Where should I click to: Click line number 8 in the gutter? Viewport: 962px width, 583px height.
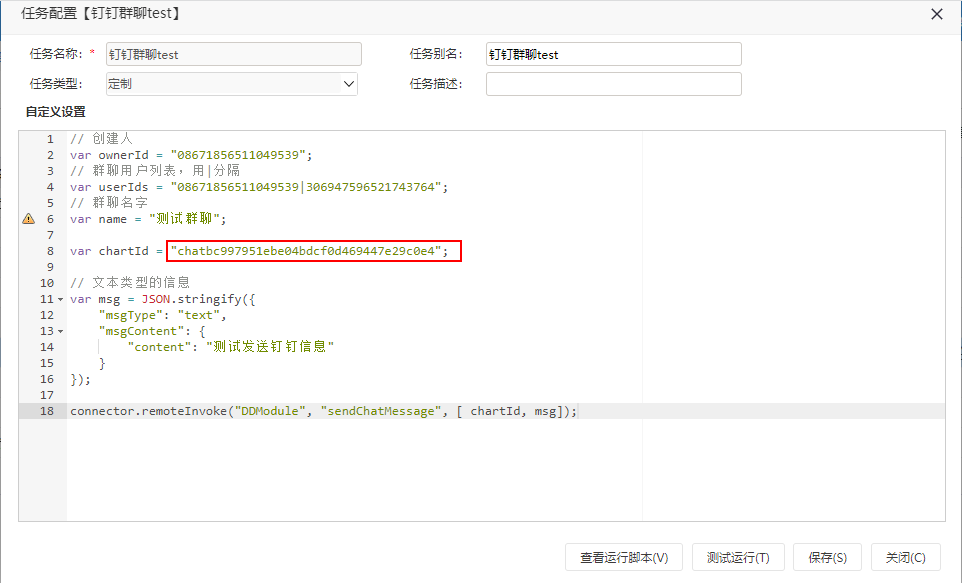pos(50,250)
